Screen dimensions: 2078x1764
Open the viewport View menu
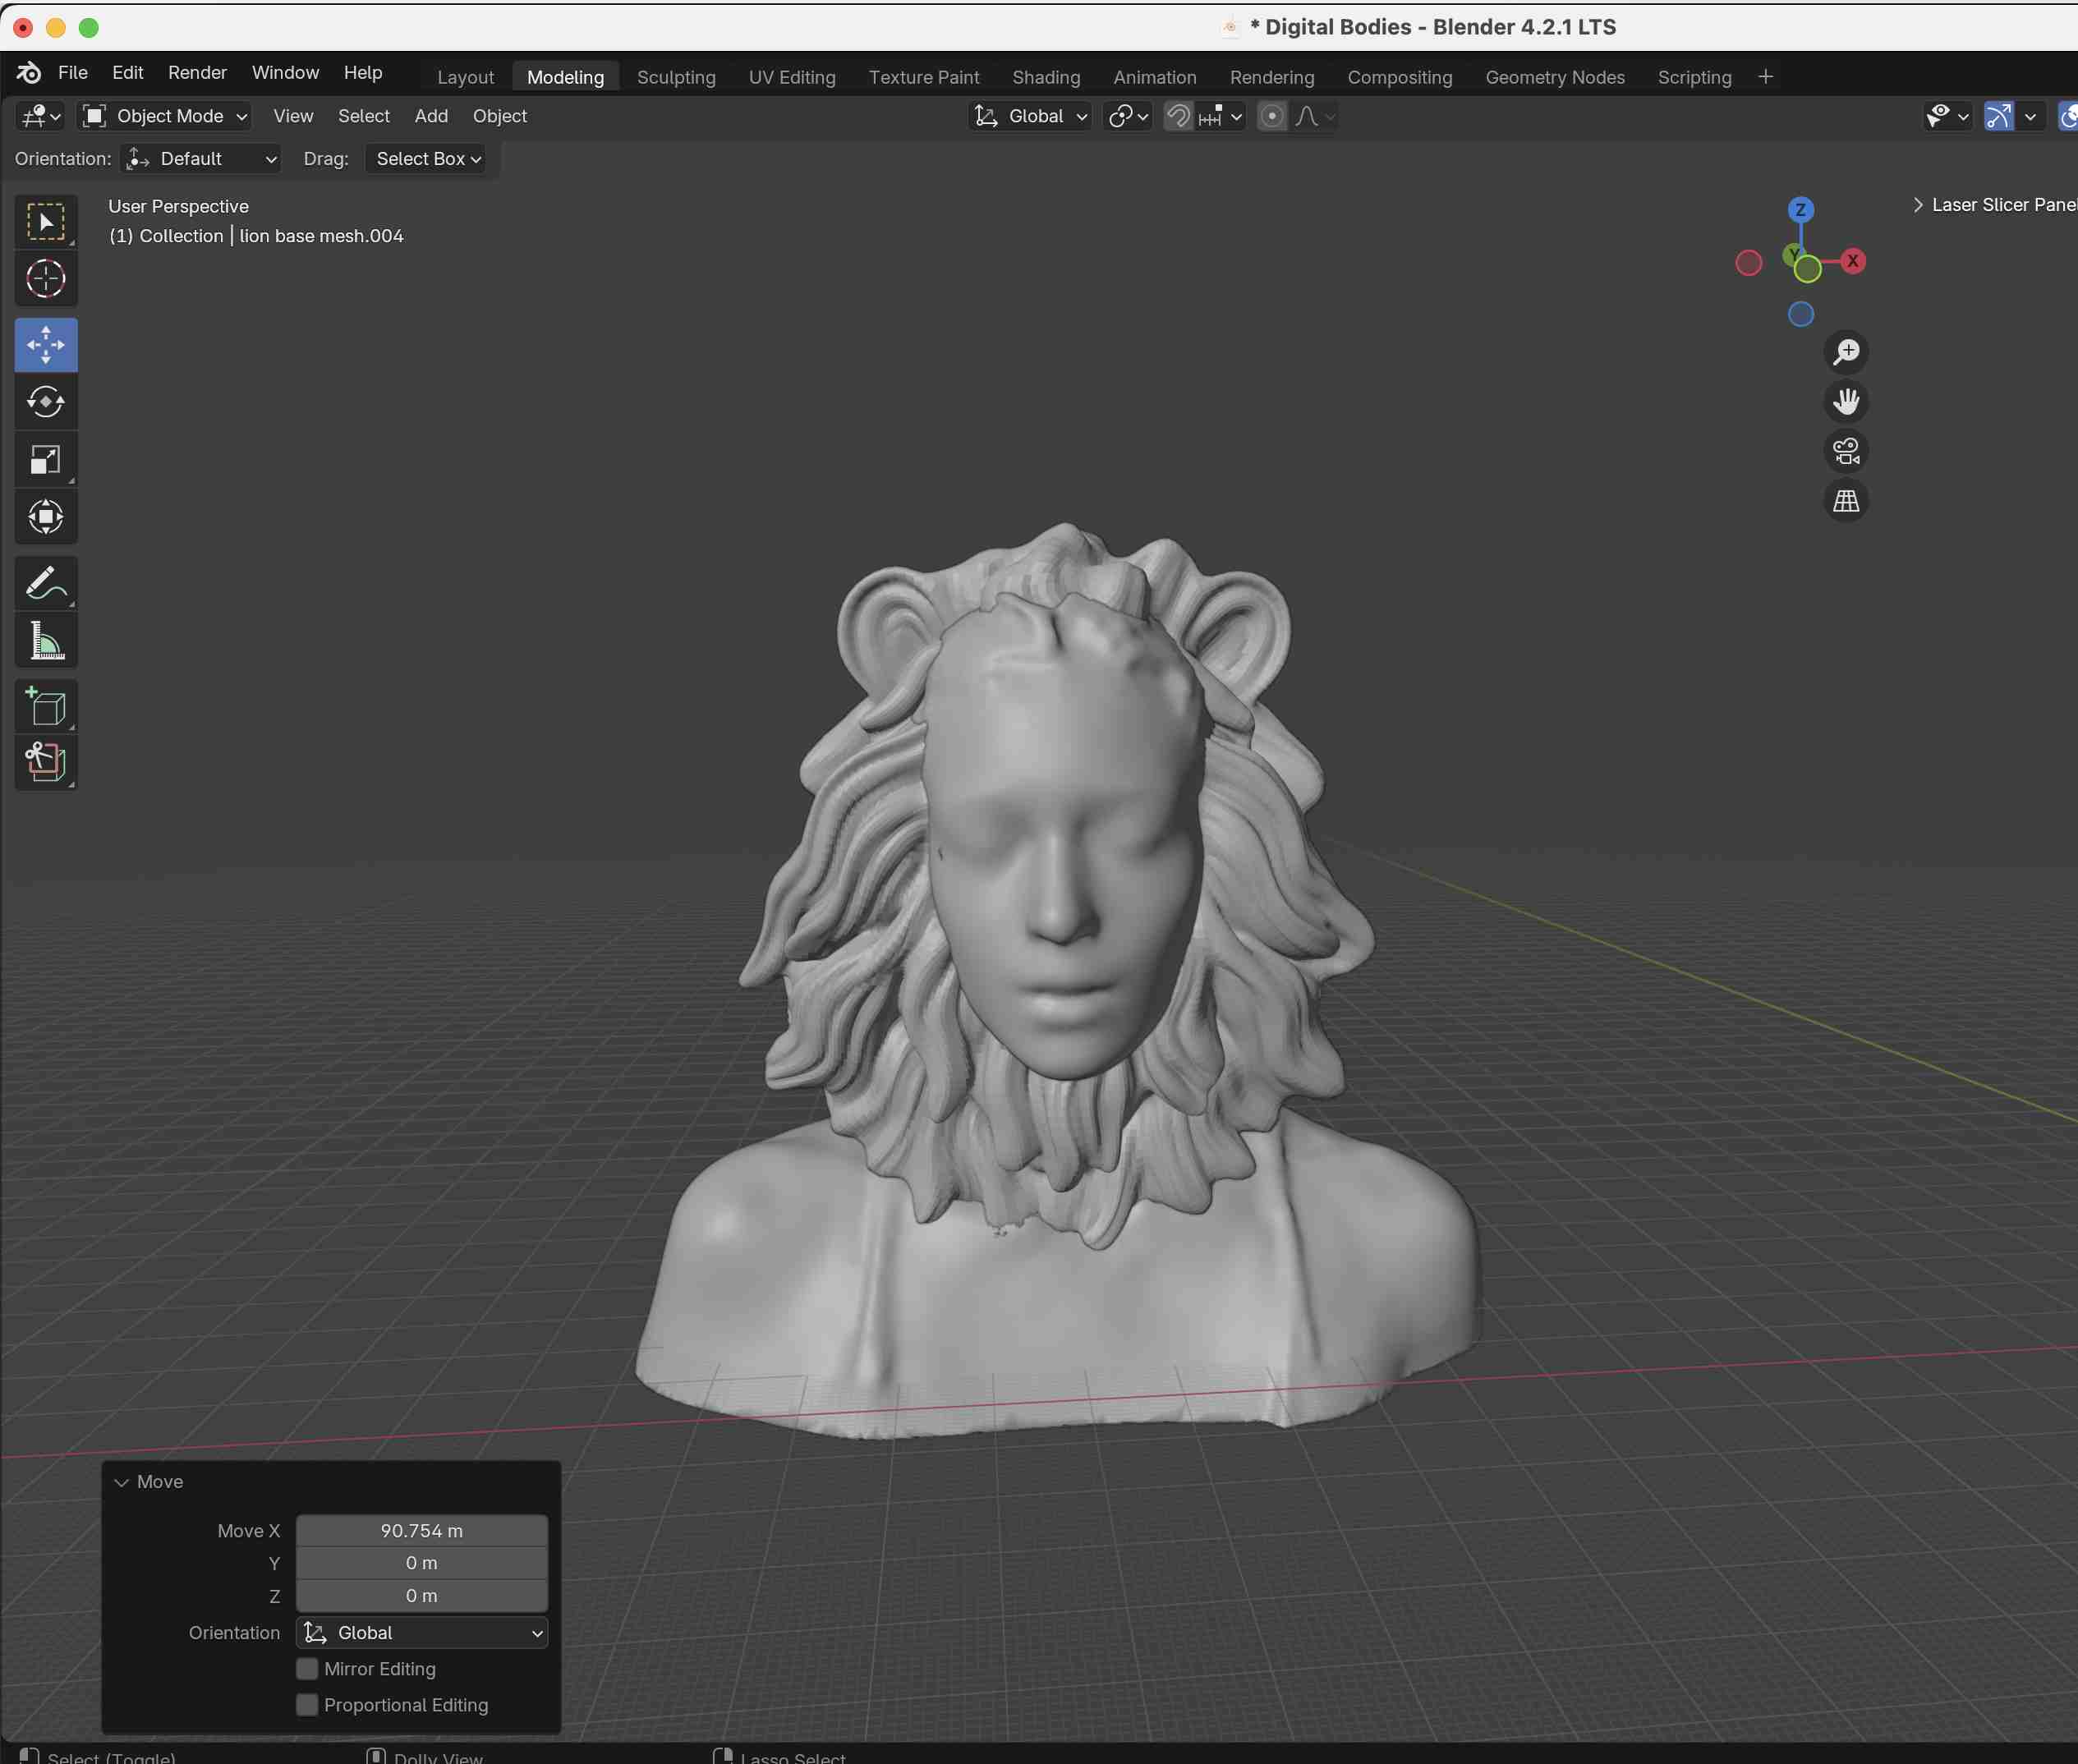pyautogui.click(x=293, y=116)
